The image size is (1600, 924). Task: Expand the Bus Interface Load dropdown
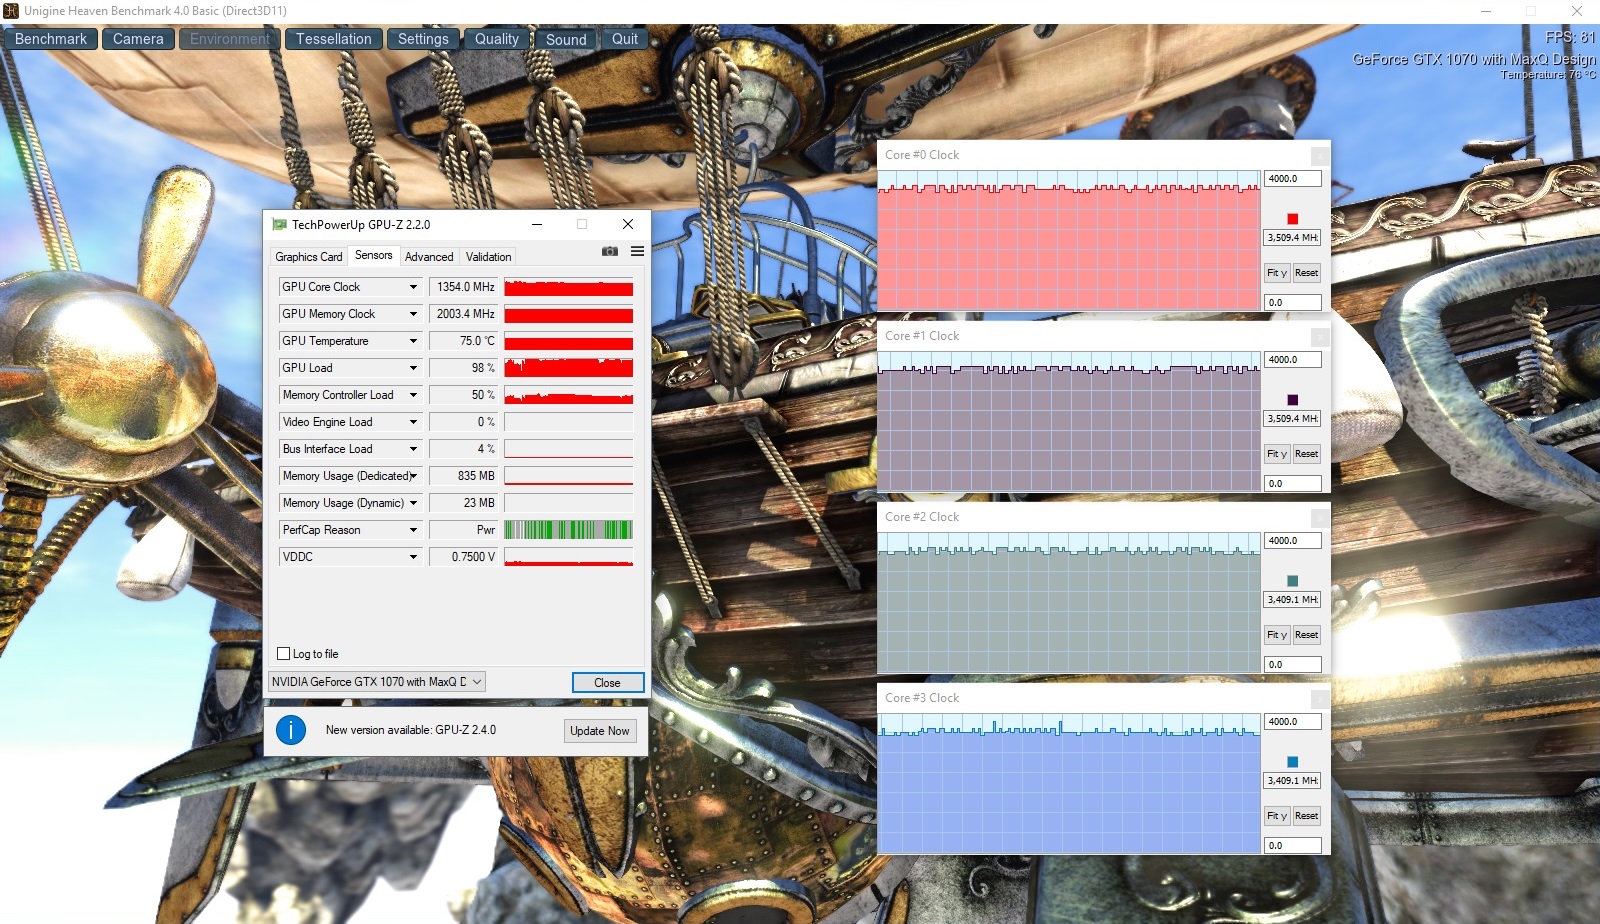pos(413,449)
